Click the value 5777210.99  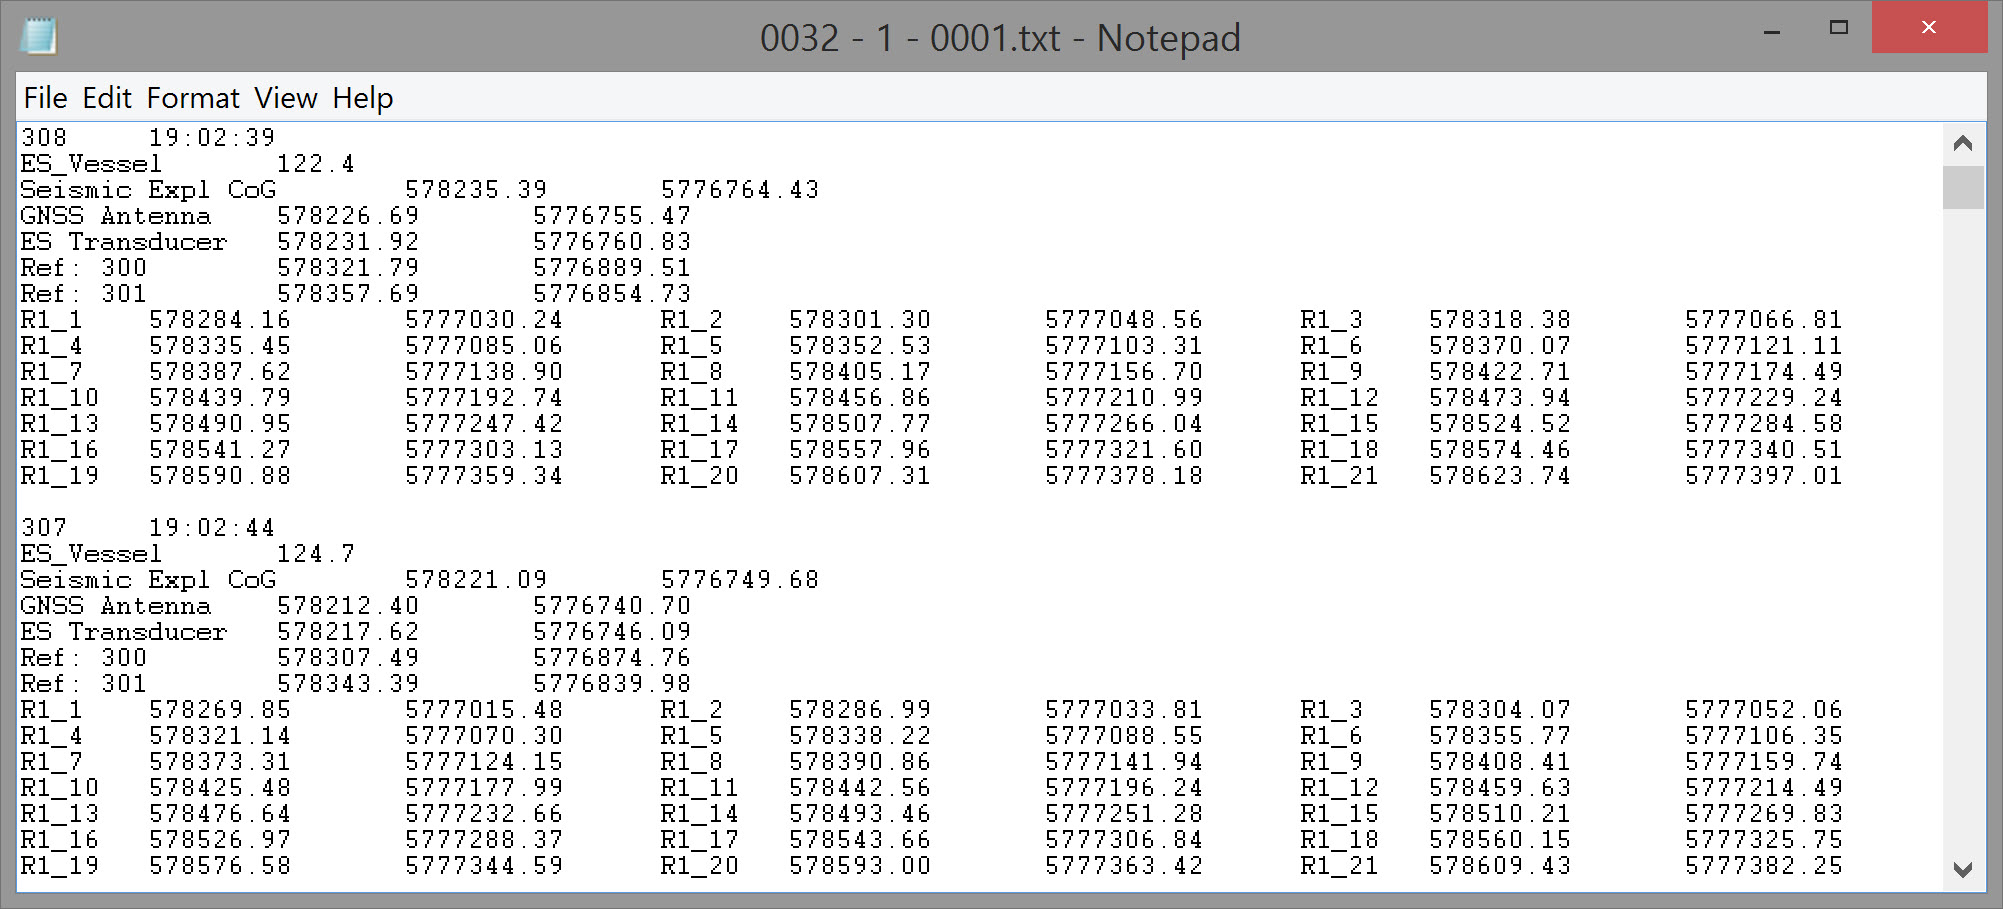(1124, 397)
